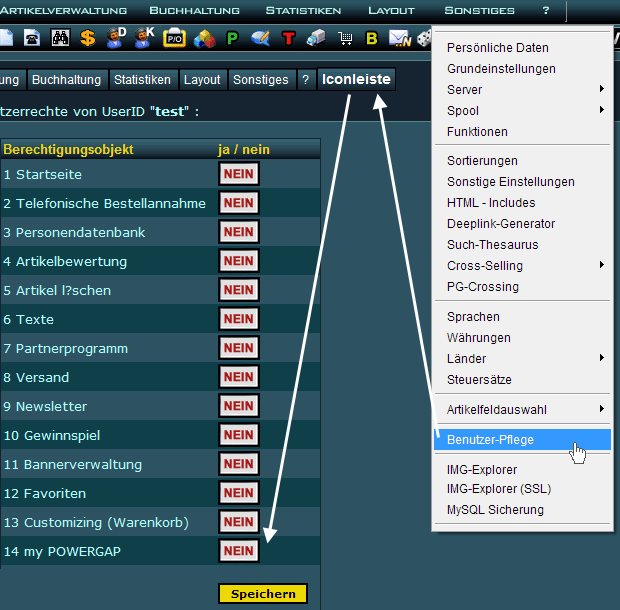Toggle NEIN for Newsletter permission
This screenshot has width=620, height=610.
[239, 406]
